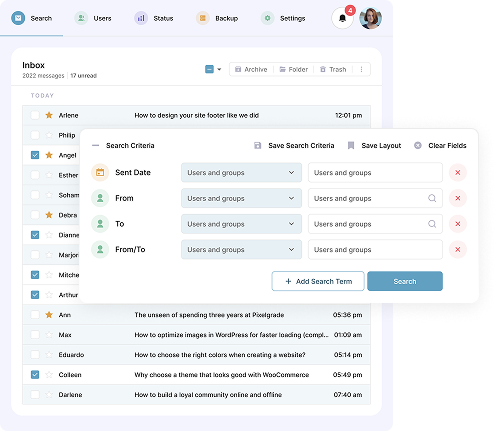Open the From condition dropdown
This screenshot has width=499, height=431.
241,198
